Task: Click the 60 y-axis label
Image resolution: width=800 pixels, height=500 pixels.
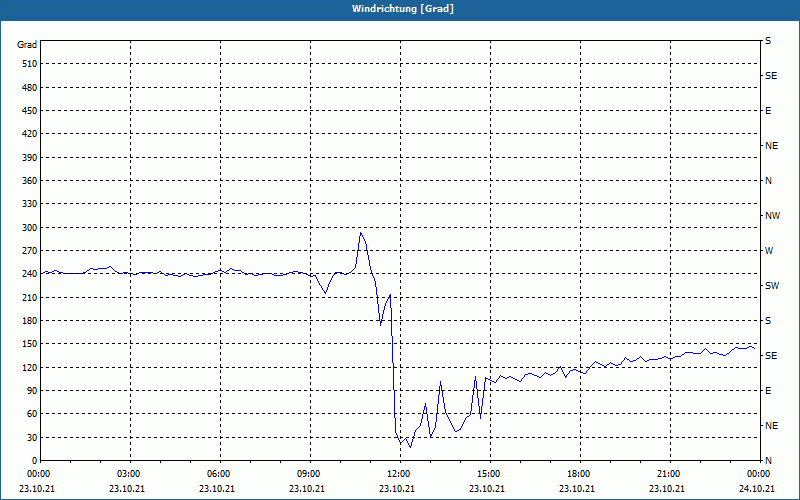Action: (x=32, y=414)
